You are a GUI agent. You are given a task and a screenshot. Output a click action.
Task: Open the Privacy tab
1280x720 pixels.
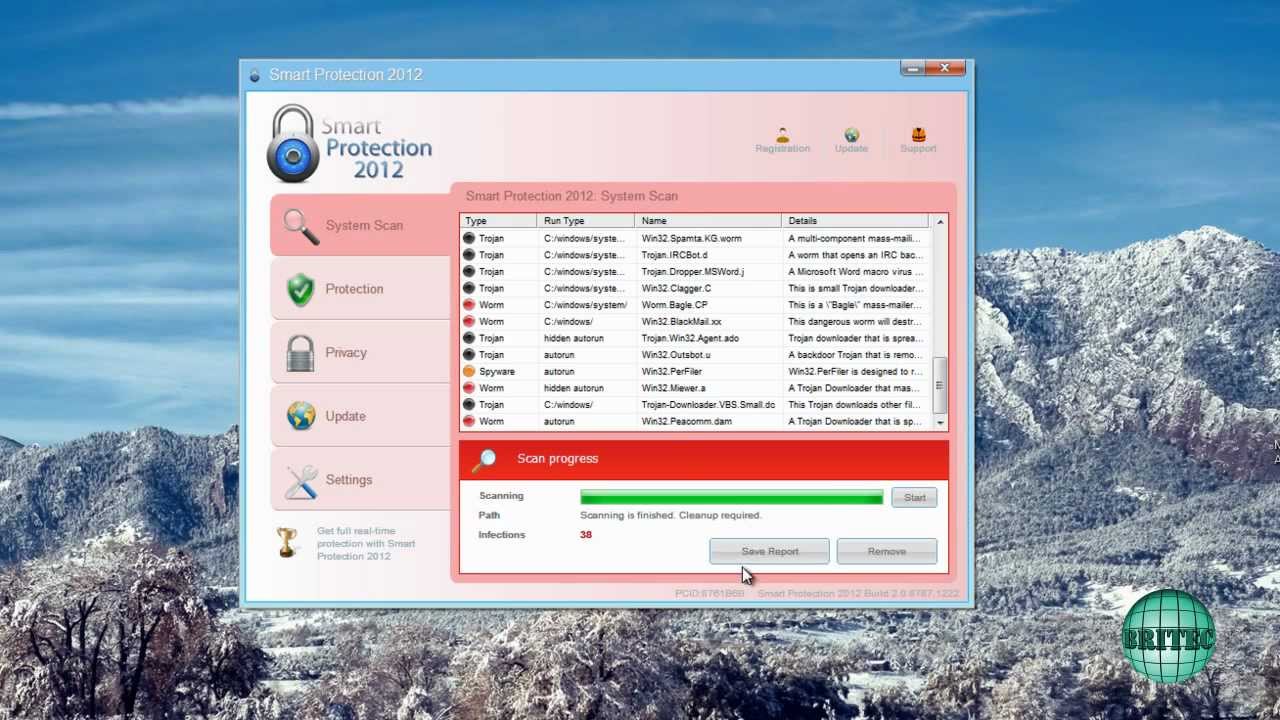click(361, 353)
